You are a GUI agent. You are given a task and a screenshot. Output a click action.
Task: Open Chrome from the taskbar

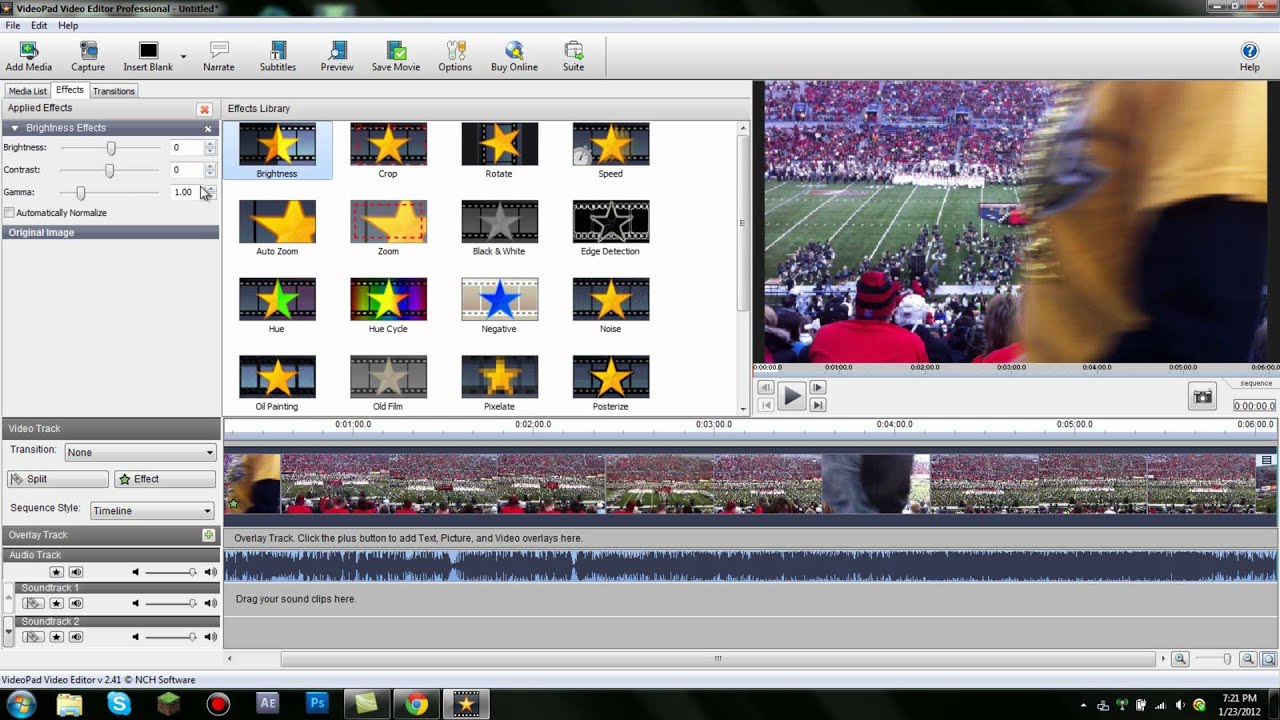click(416, 704)
